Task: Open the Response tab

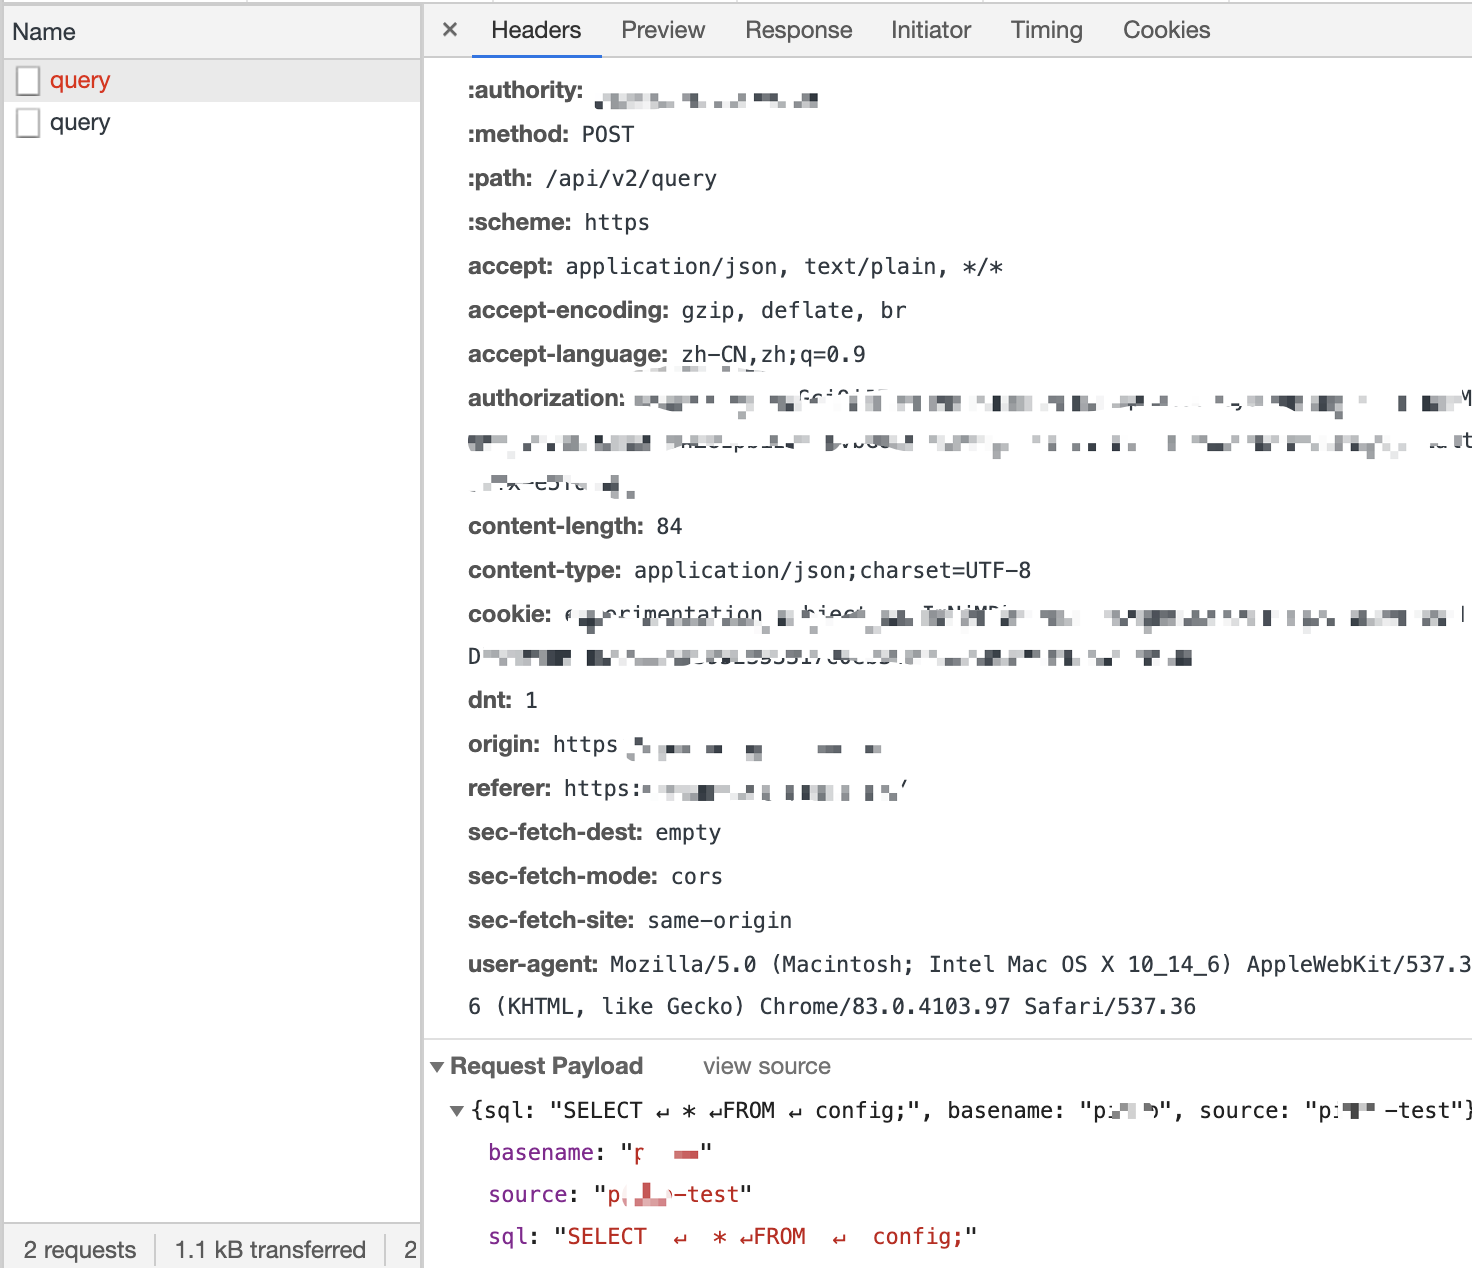Action: [x=798, y=30]
